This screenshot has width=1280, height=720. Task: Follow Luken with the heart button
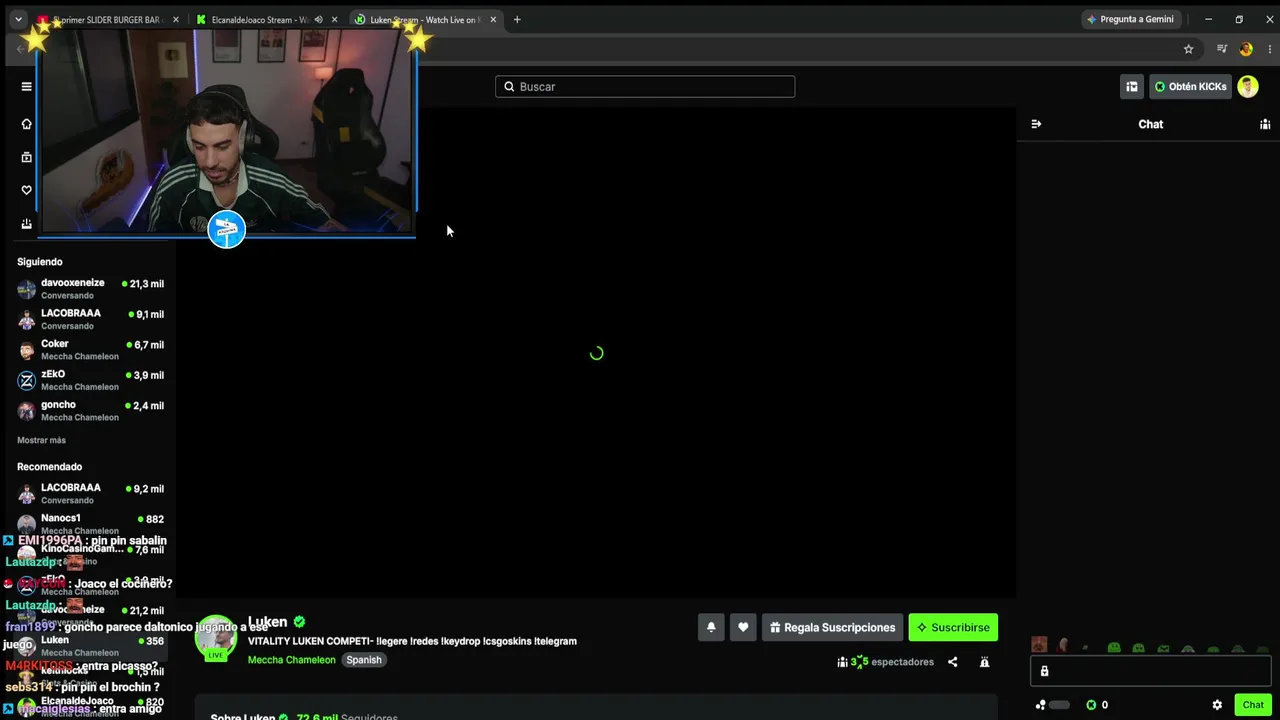pyautogui.click(x=743, y=628)
